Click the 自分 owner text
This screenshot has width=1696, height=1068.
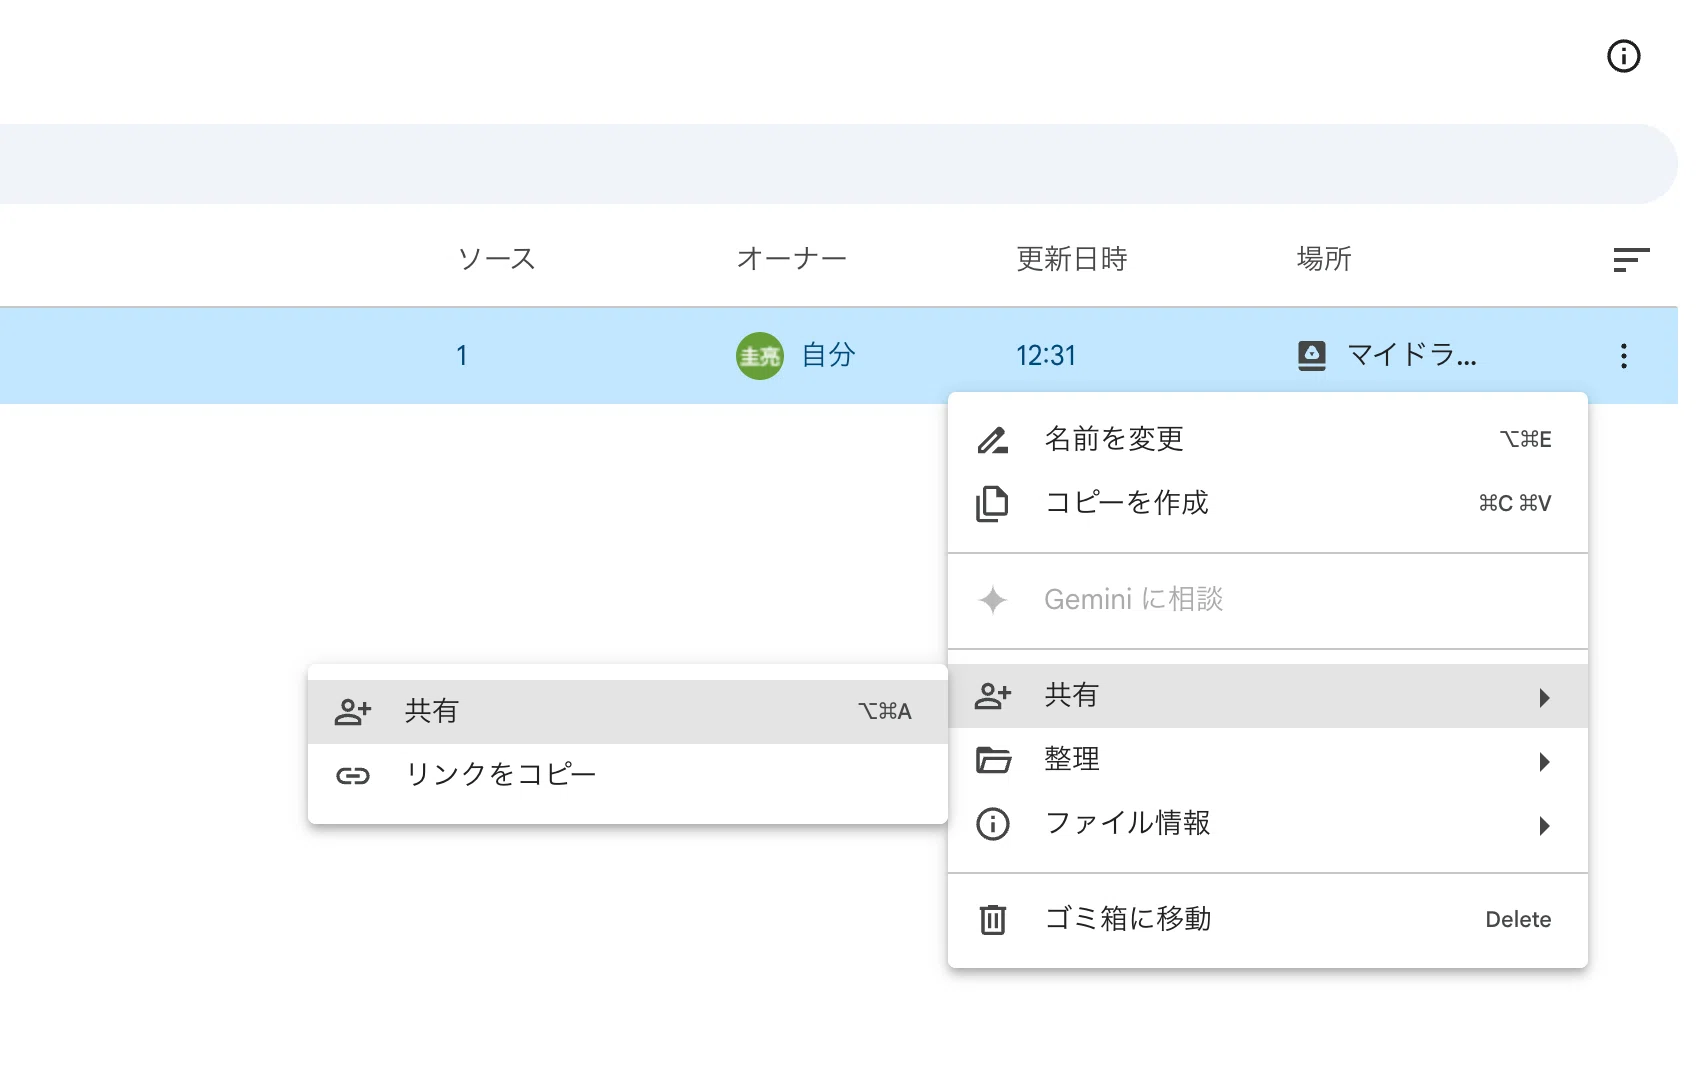[828, 355]
